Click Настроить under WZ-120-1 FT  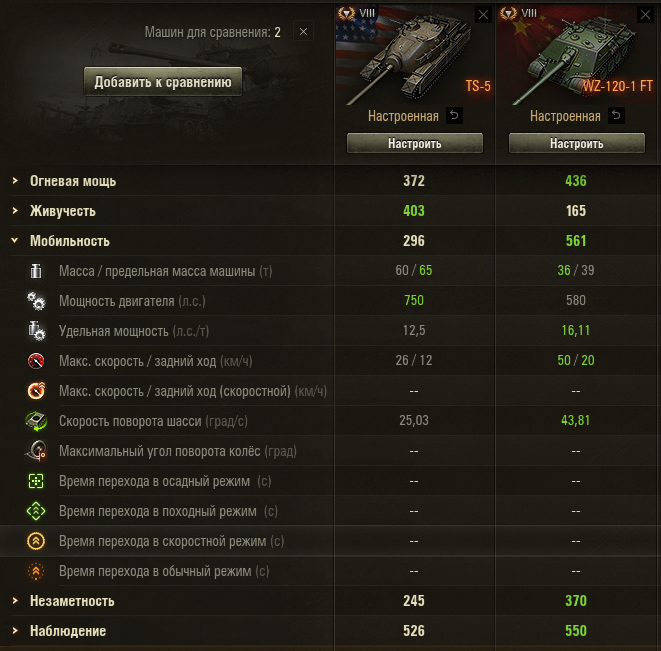pos(577,143)
